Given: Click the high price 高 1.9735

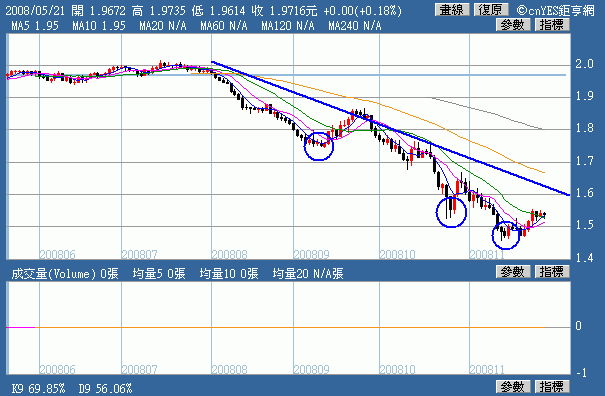Looking at the screenshot, I should (159, 10).
